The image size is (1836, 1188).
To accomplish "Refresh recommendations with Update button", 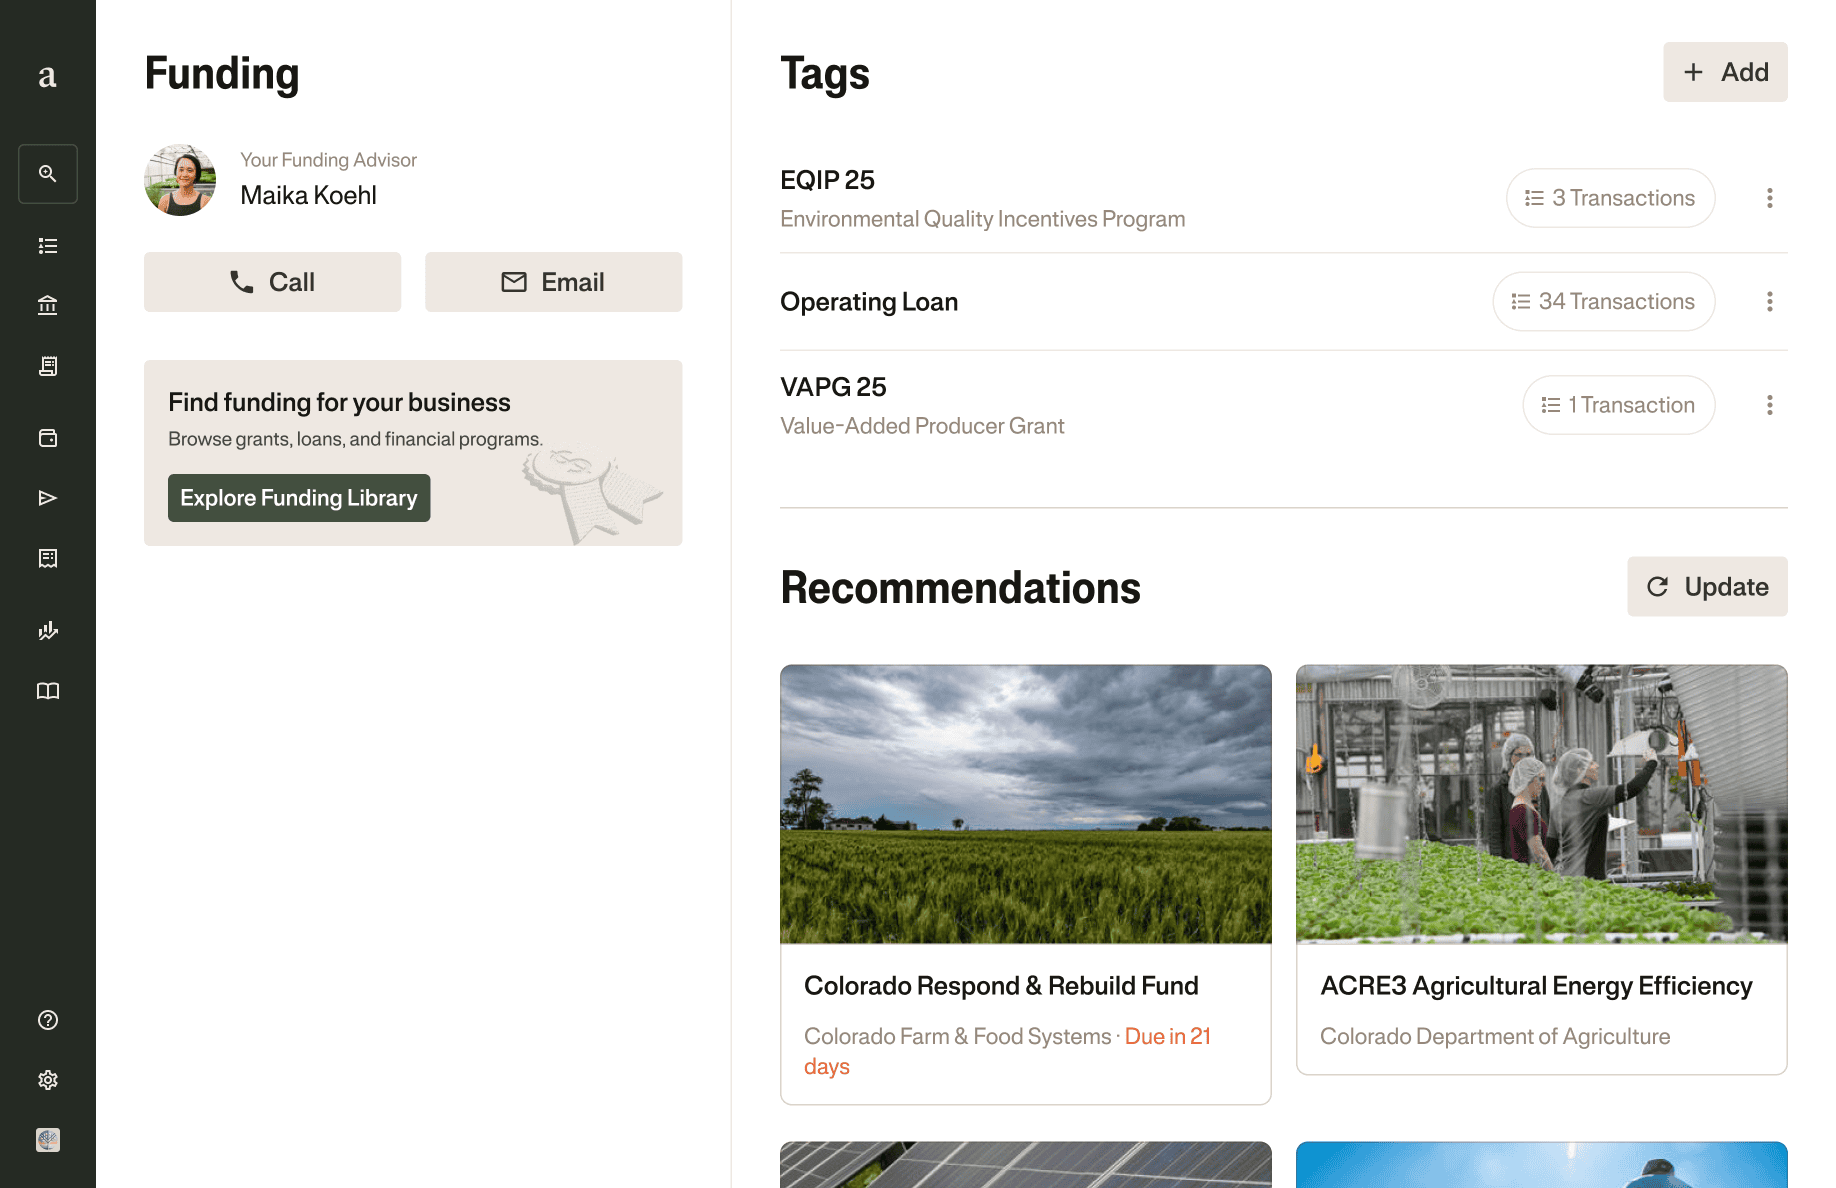I will 1706,587.
